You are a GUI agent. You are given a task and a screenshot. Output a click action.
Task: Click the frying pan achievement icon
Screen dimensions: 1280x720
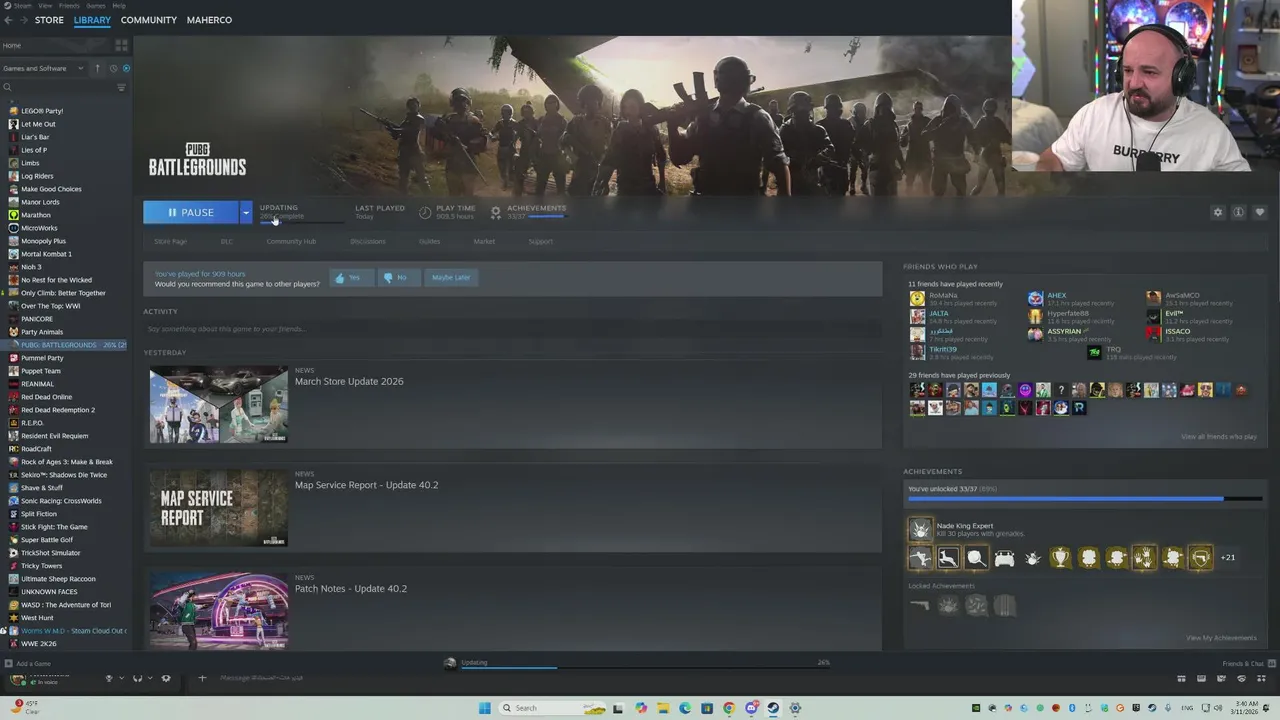coord(976,558)
